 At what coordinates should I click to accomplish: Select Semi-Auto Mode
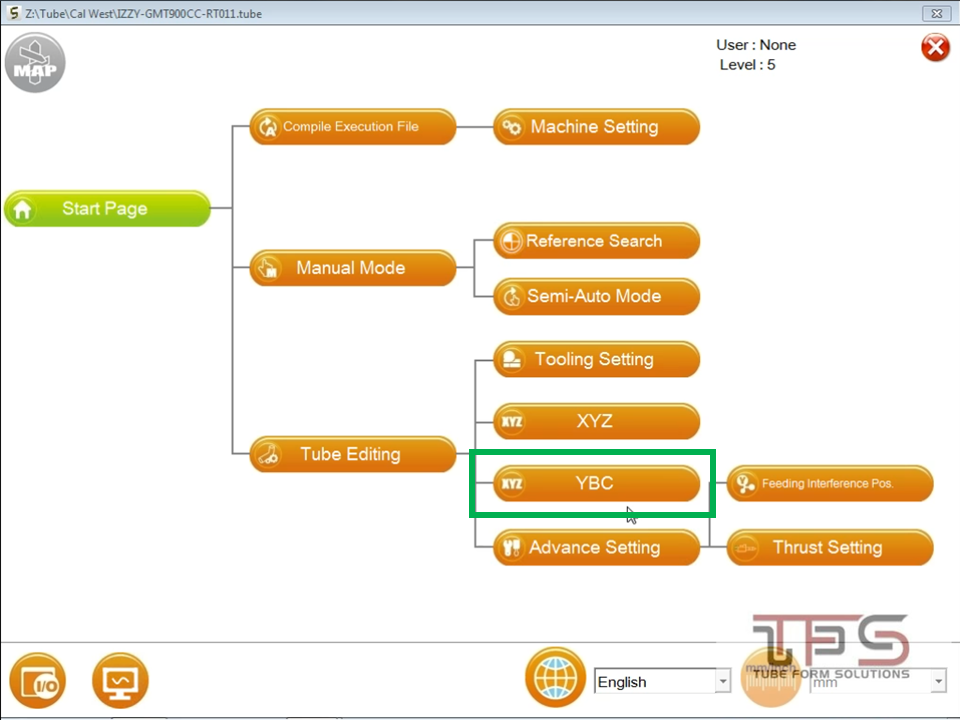click(596, 296)
